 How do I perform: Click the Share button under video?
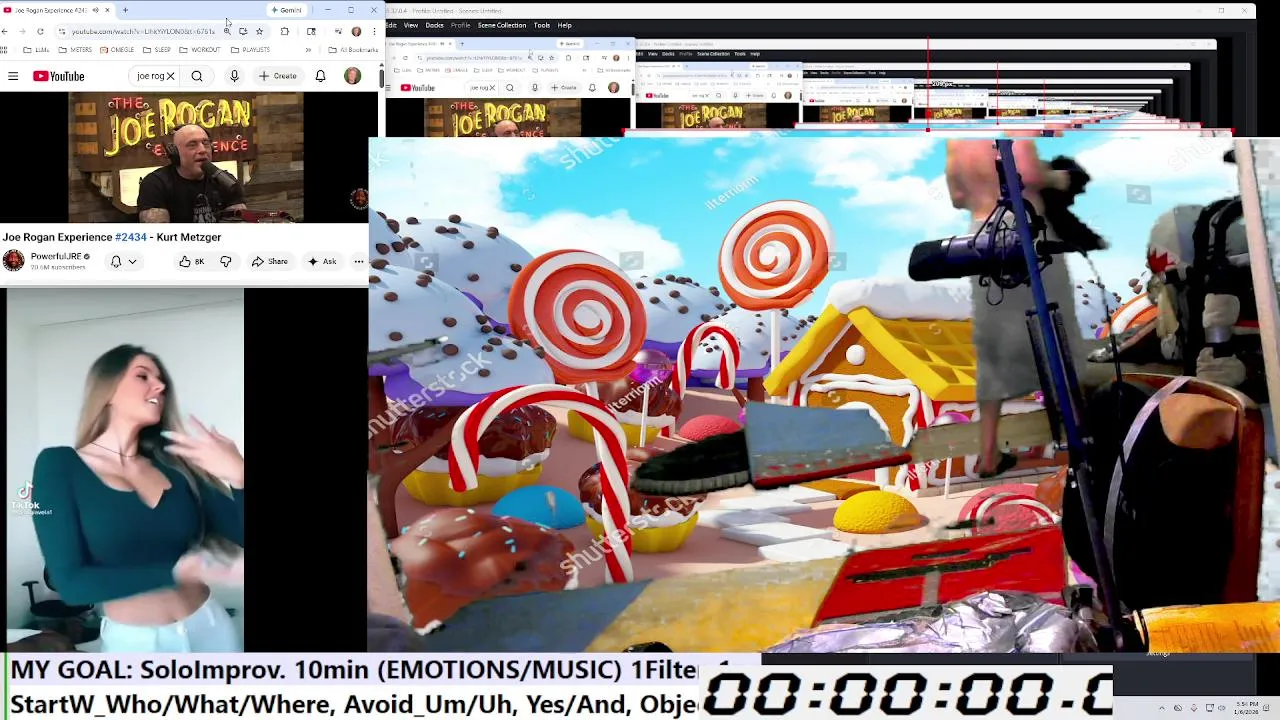point(270,261)
